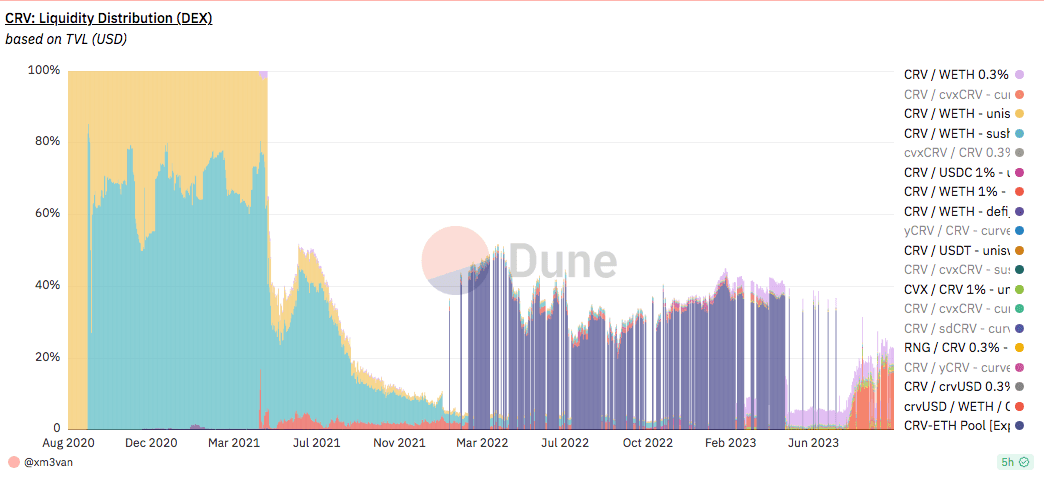This screenshot has height=479, width=1044.
Task: Click the CRV / crvUSD 0.3% legend label
Action: point(957,386)
